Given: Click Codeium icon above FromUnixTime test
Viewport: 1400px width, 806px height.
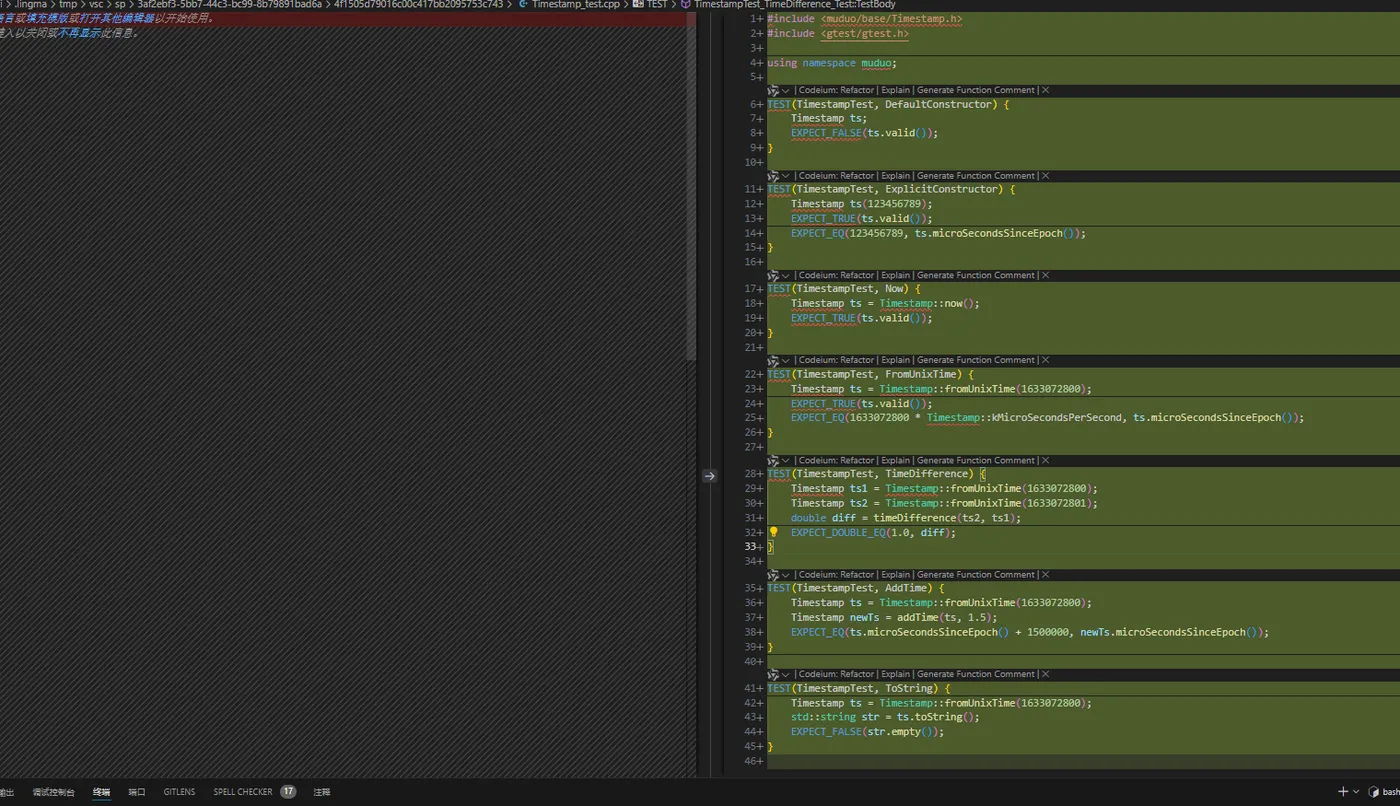Looking at the screenshot, I should pos(773,360).
